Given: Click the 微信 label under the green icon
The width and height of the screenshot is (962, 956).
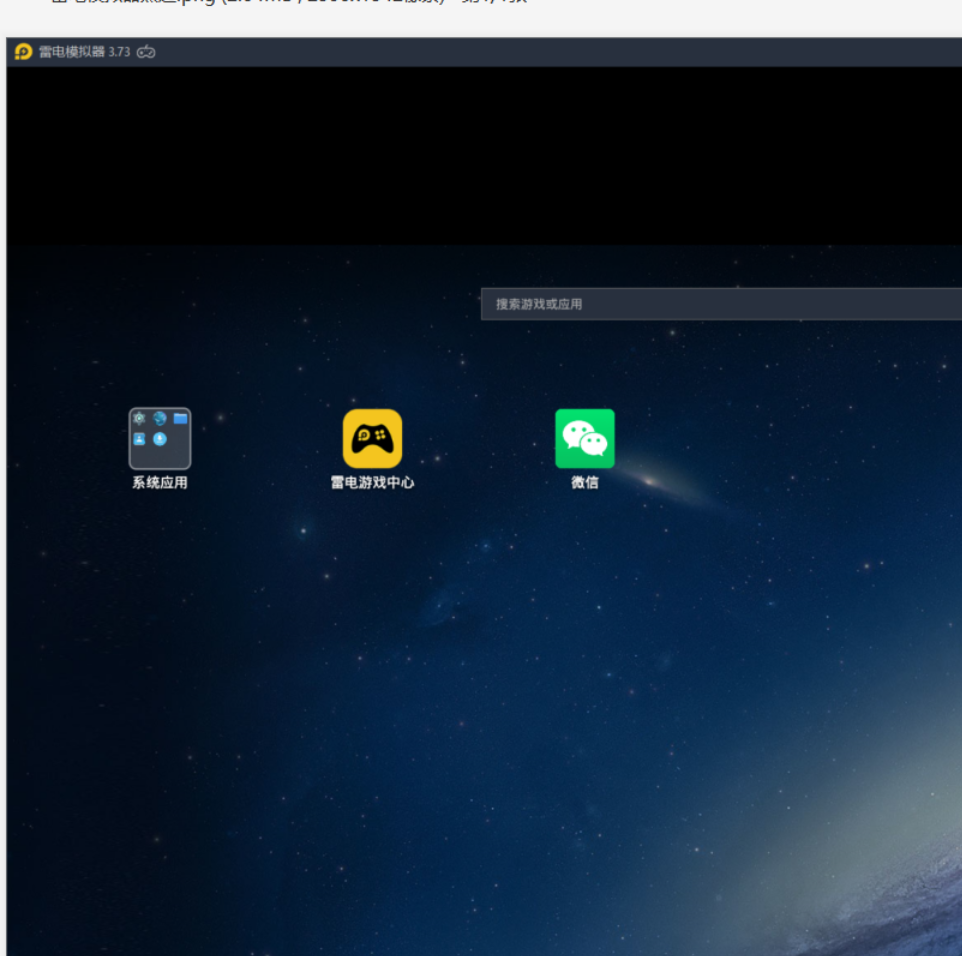Looking at the screenshot, I should coord(585,483).
